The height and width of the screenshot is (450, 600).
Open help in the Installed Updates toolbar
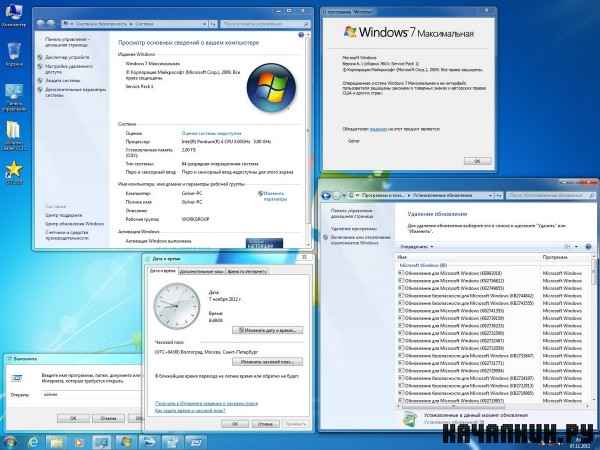[x=589, y=246]
